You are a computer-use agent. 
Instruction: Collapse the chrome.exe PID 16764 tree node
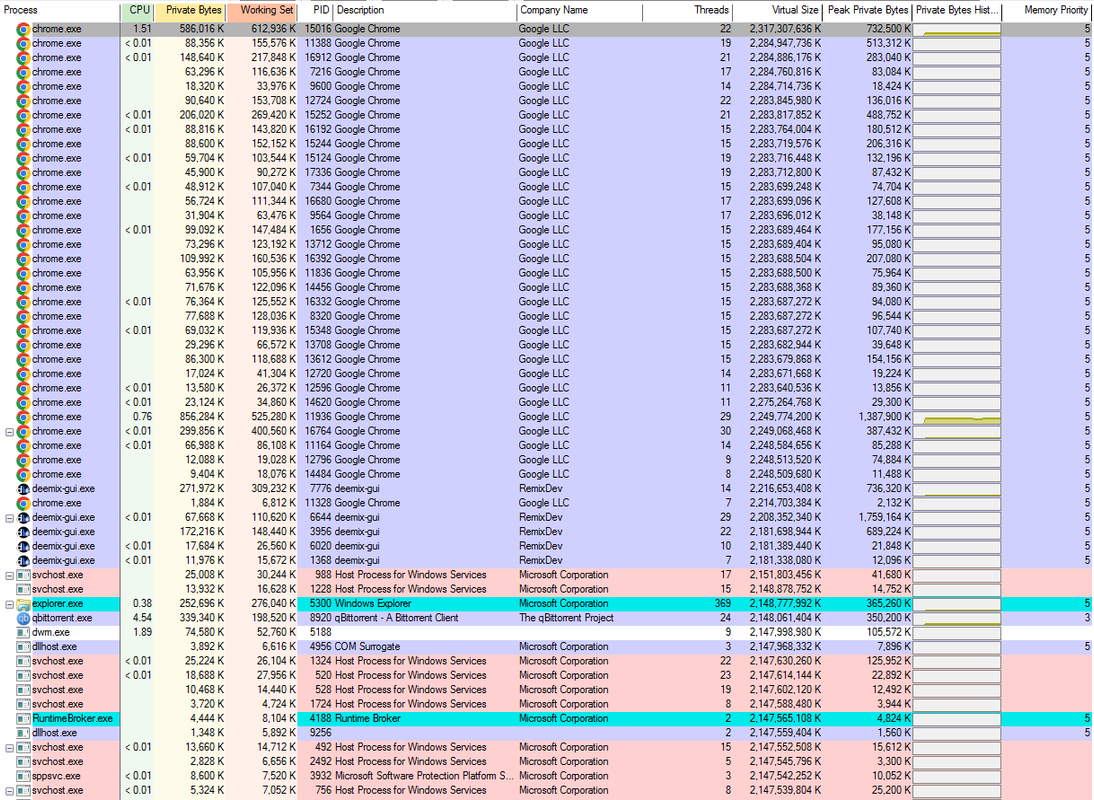pos(9,432)
